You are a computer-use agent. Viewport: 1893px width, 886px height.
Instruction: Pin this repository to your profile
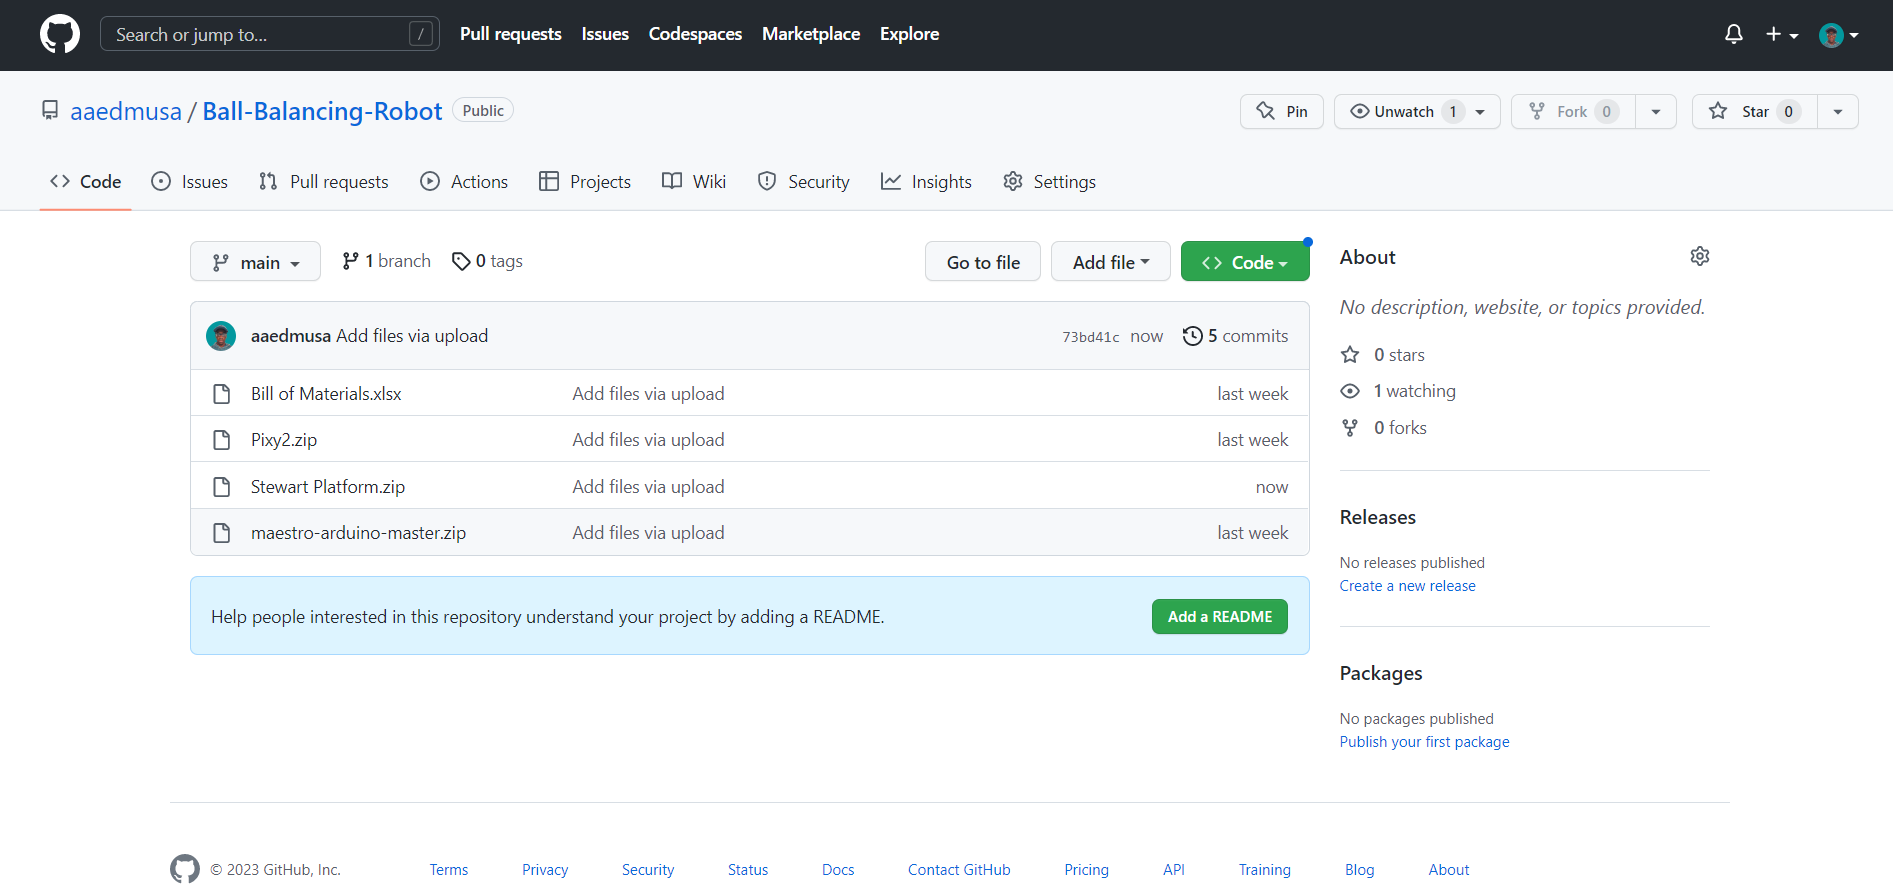click(1282, 112)
